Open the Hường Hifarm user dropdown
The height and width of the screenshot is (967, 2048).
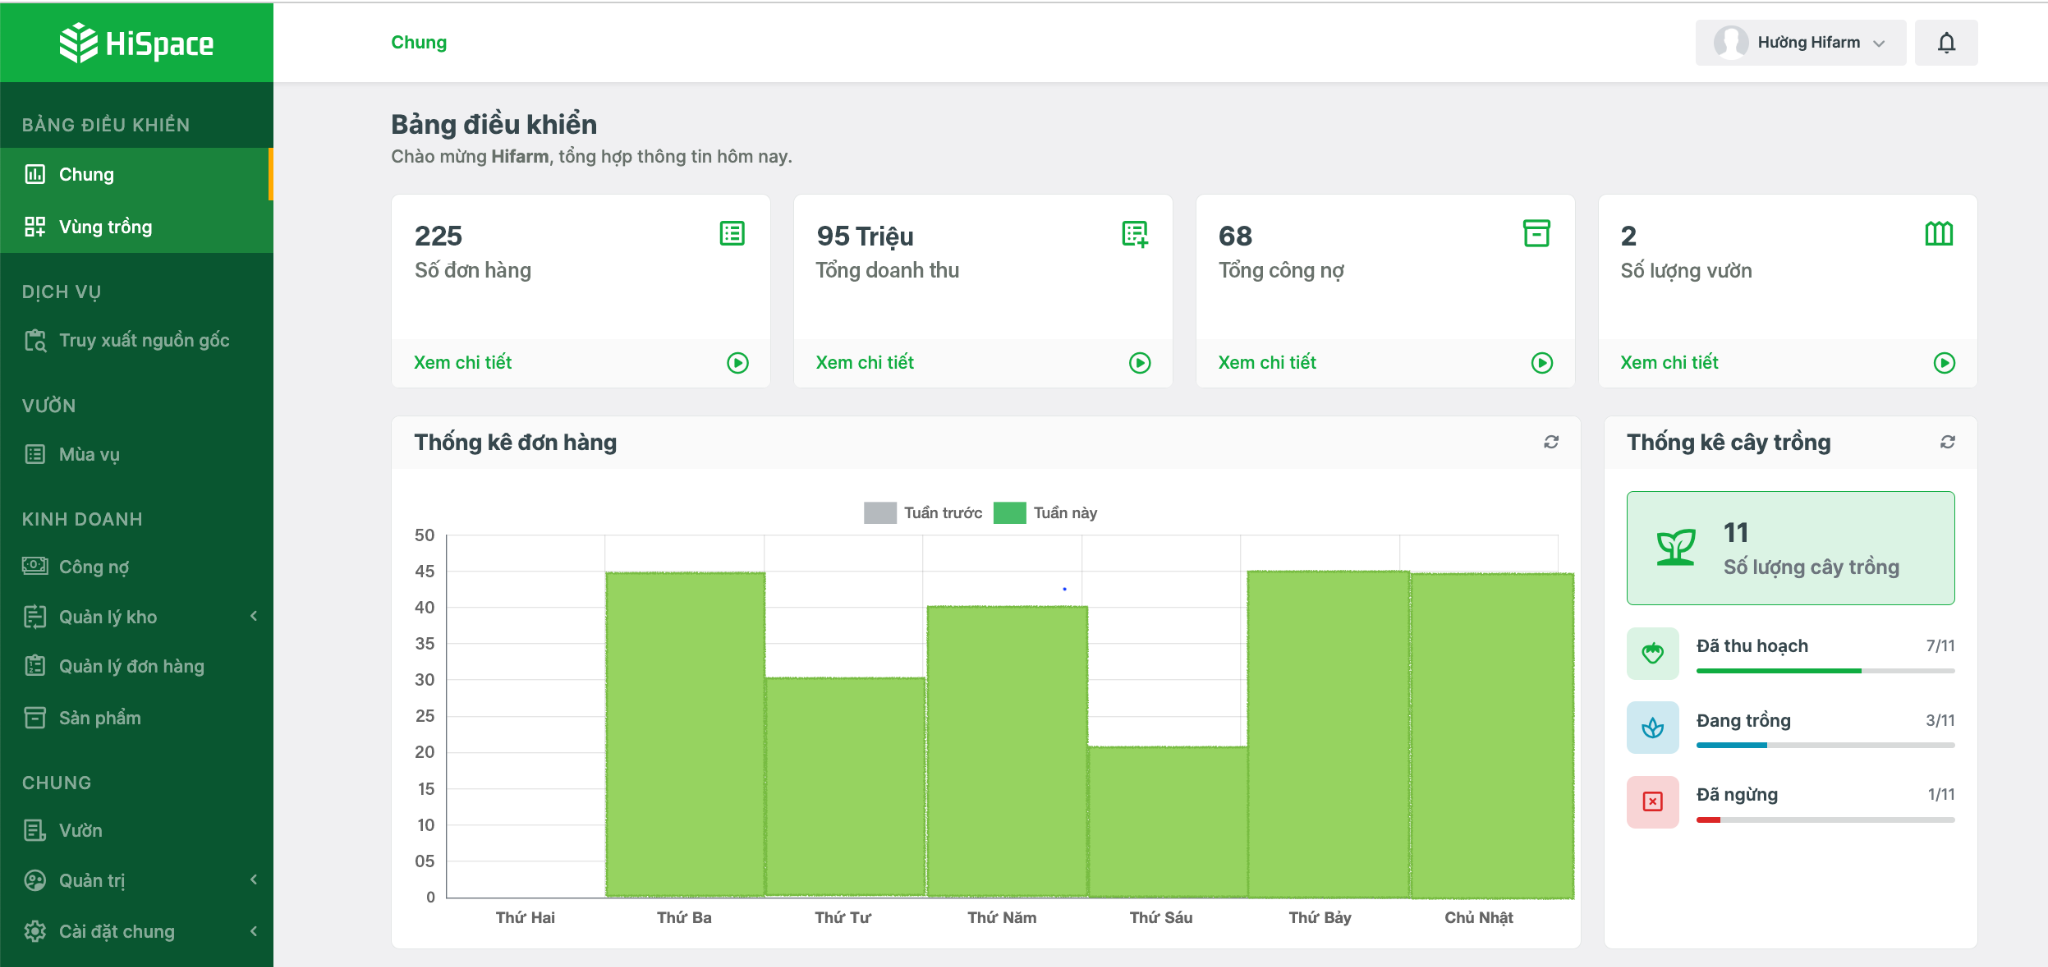[x=1800, y=43]
